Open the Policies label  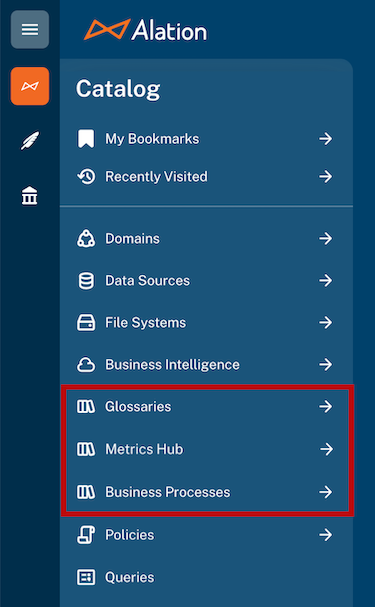pos(130,535)
